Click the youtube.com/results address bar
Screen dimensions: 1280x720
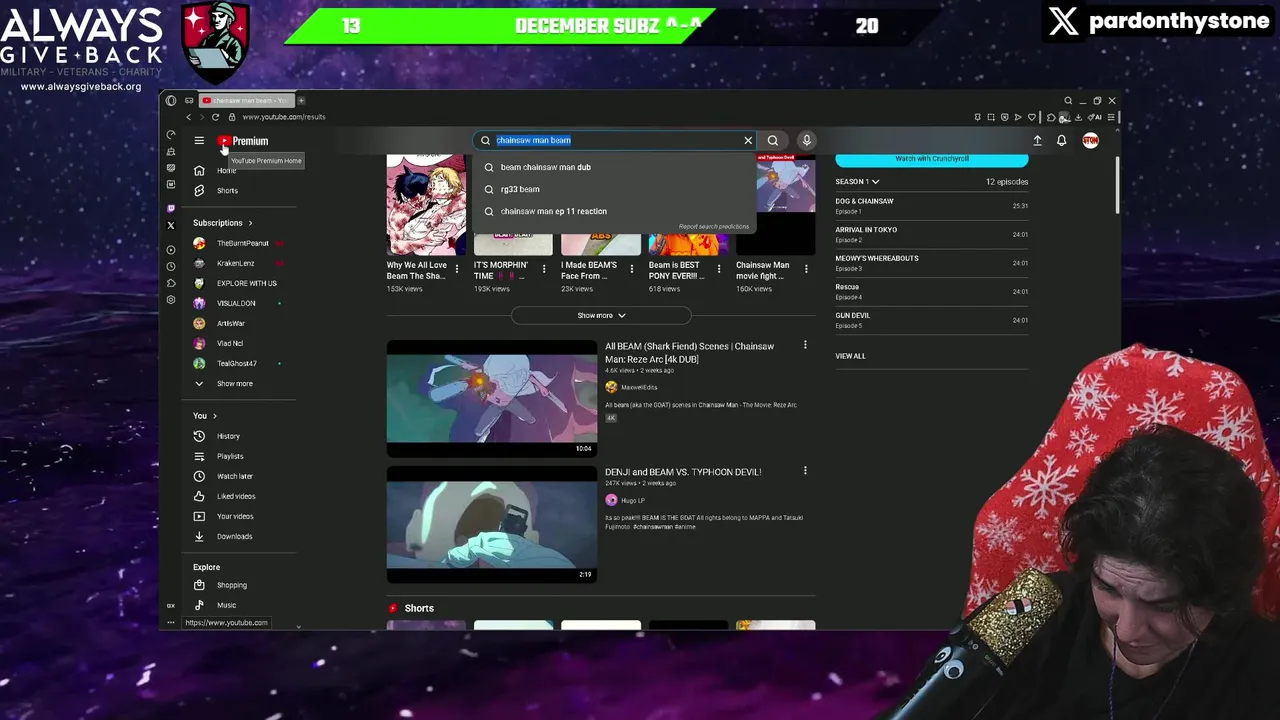284,117
